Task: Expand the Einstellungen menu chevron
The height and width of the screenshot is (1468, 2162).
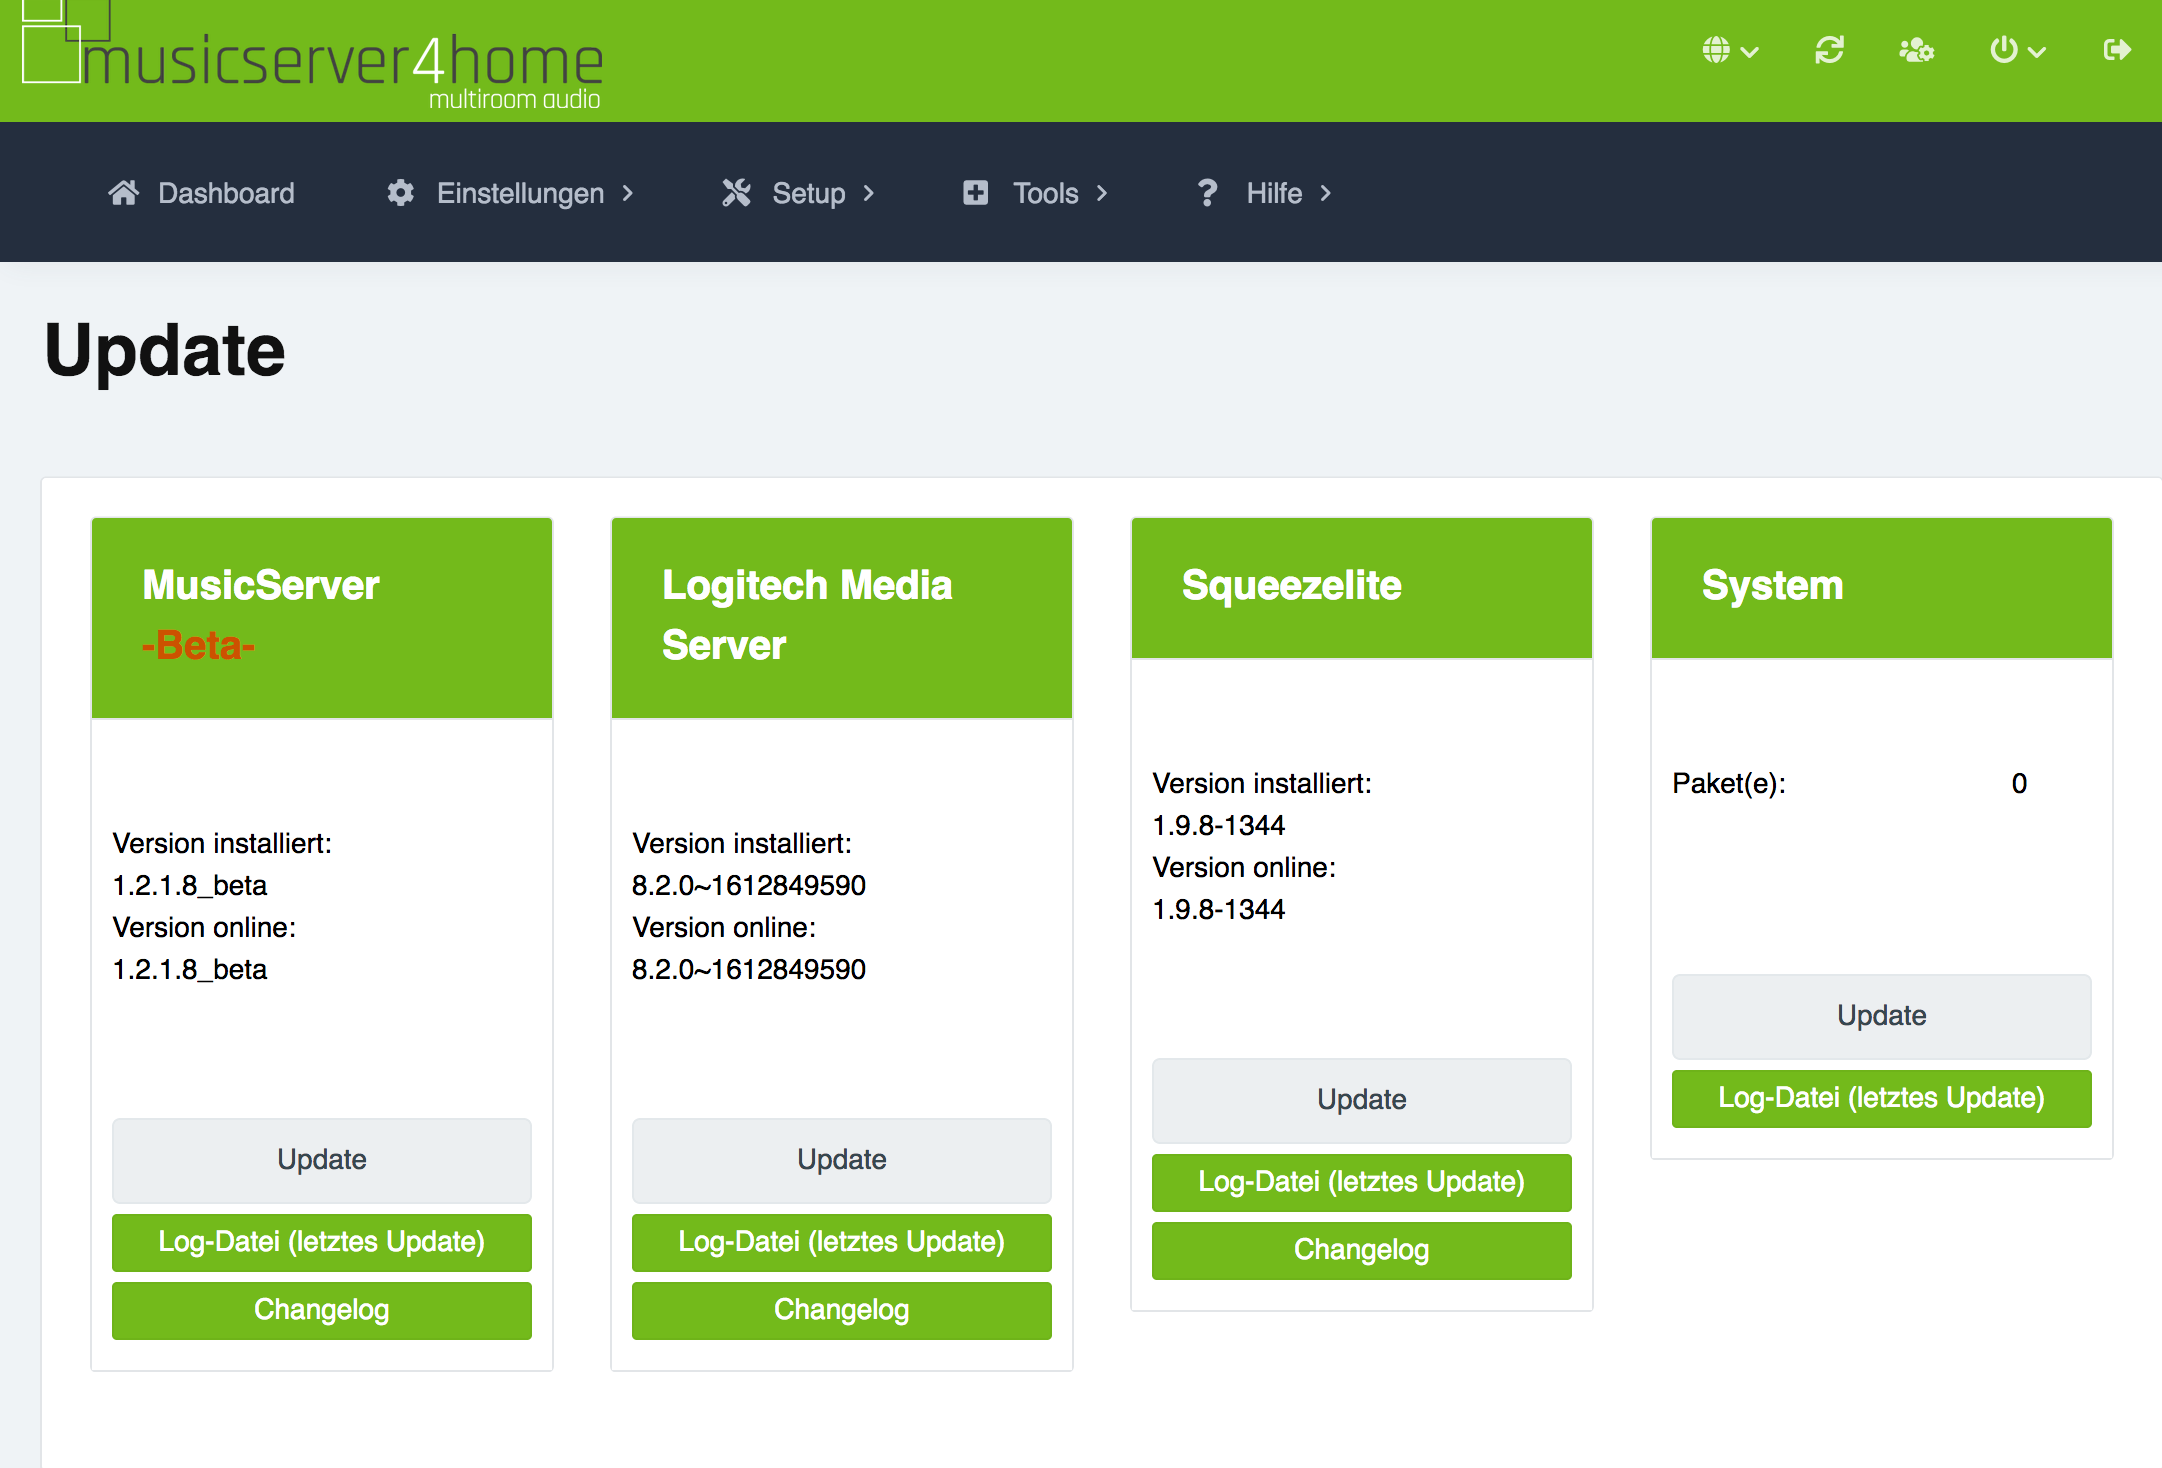Action: (628, 193)
